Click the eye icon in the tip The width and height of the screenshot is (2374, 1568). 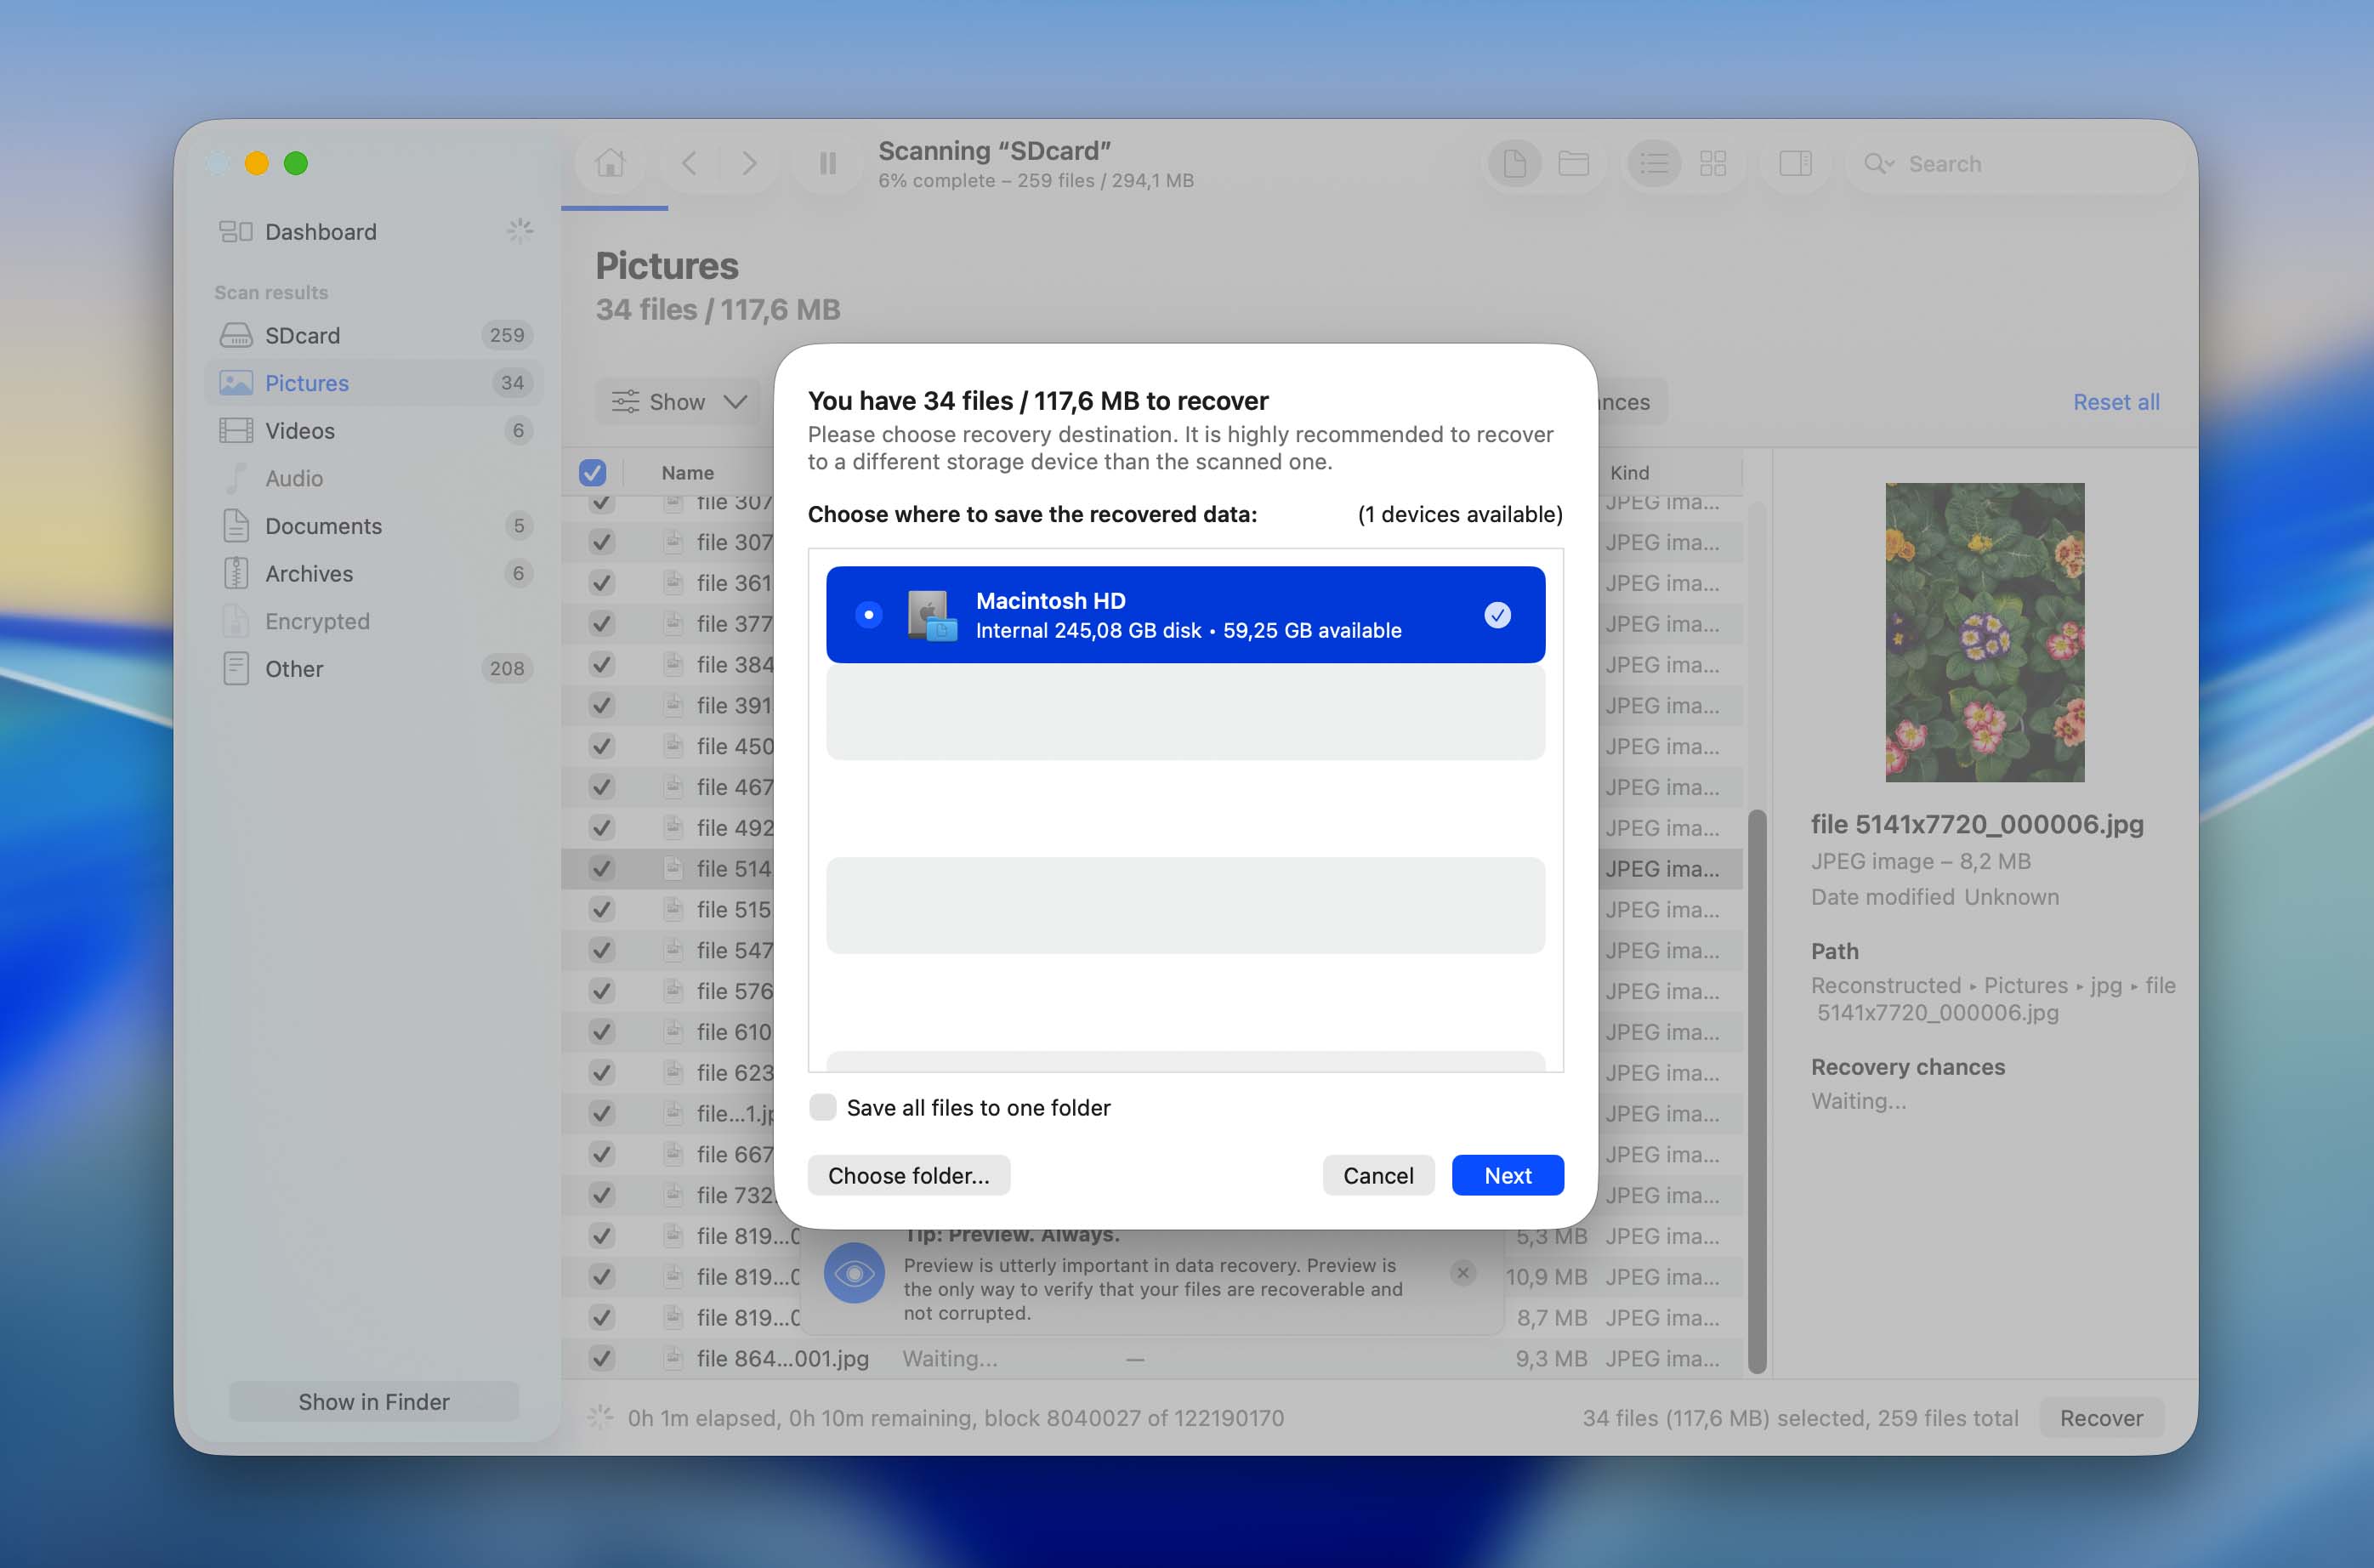tap(854, 1273)
